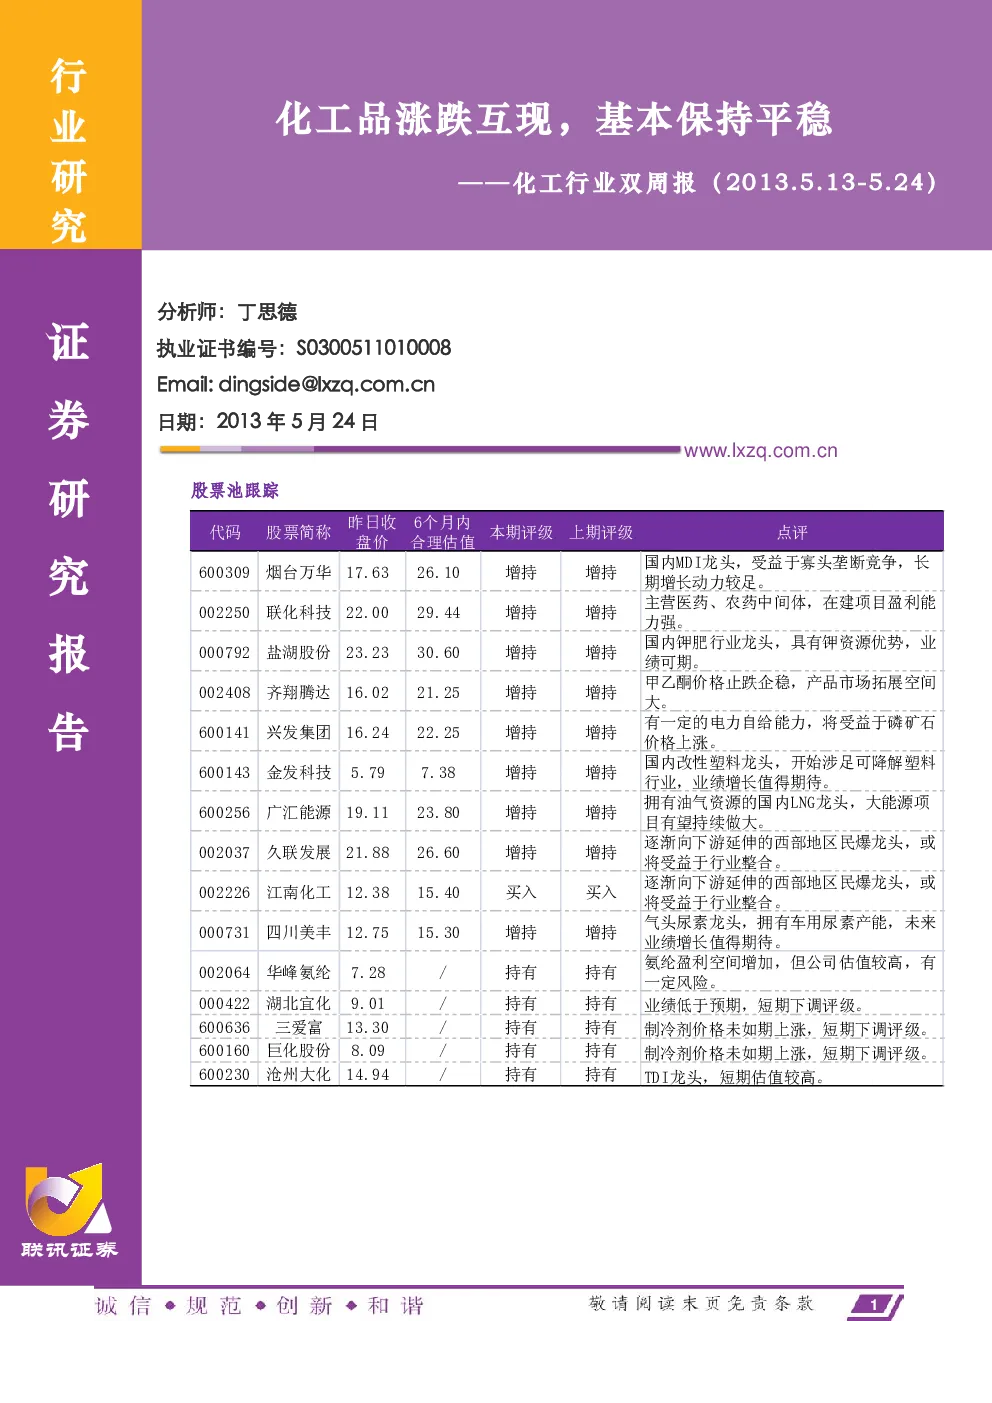This screenshot has width=992, height=1403.
Task: Select stock code 600256
Action: coord(224,812)
